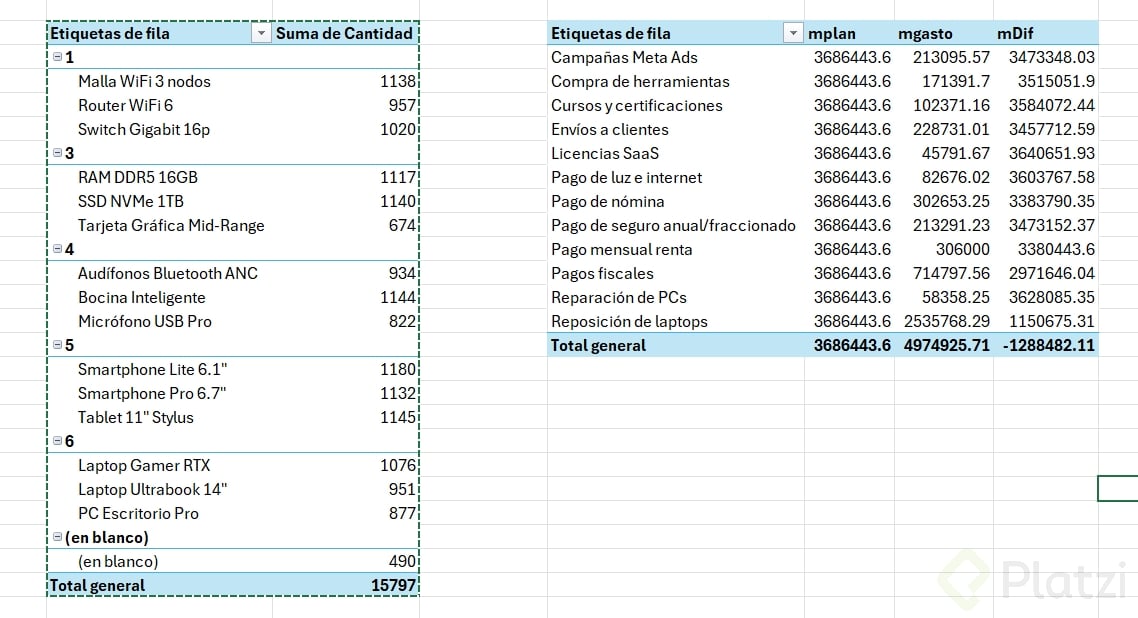Select the Reparación de PCs row label
Screen dimensions: 1138x618
[x=618, y=297]
